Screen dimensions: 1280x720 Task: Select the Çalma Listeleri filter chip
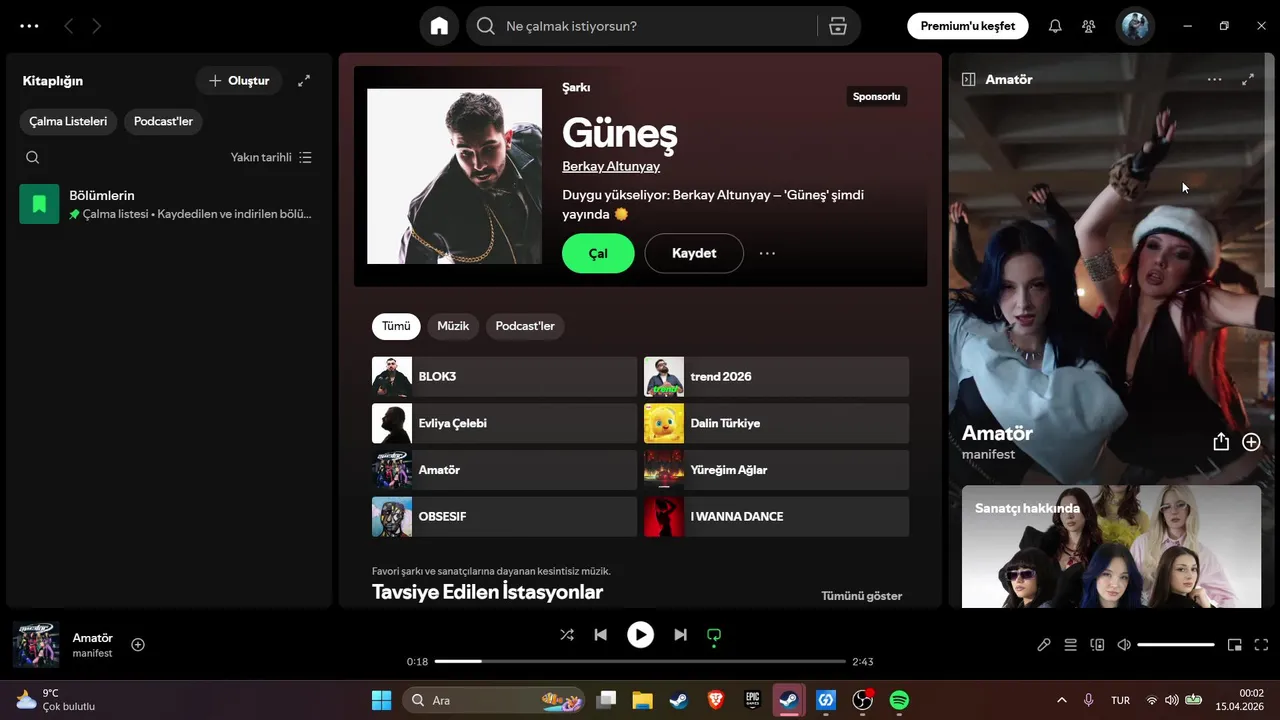(x=68, y=121)
